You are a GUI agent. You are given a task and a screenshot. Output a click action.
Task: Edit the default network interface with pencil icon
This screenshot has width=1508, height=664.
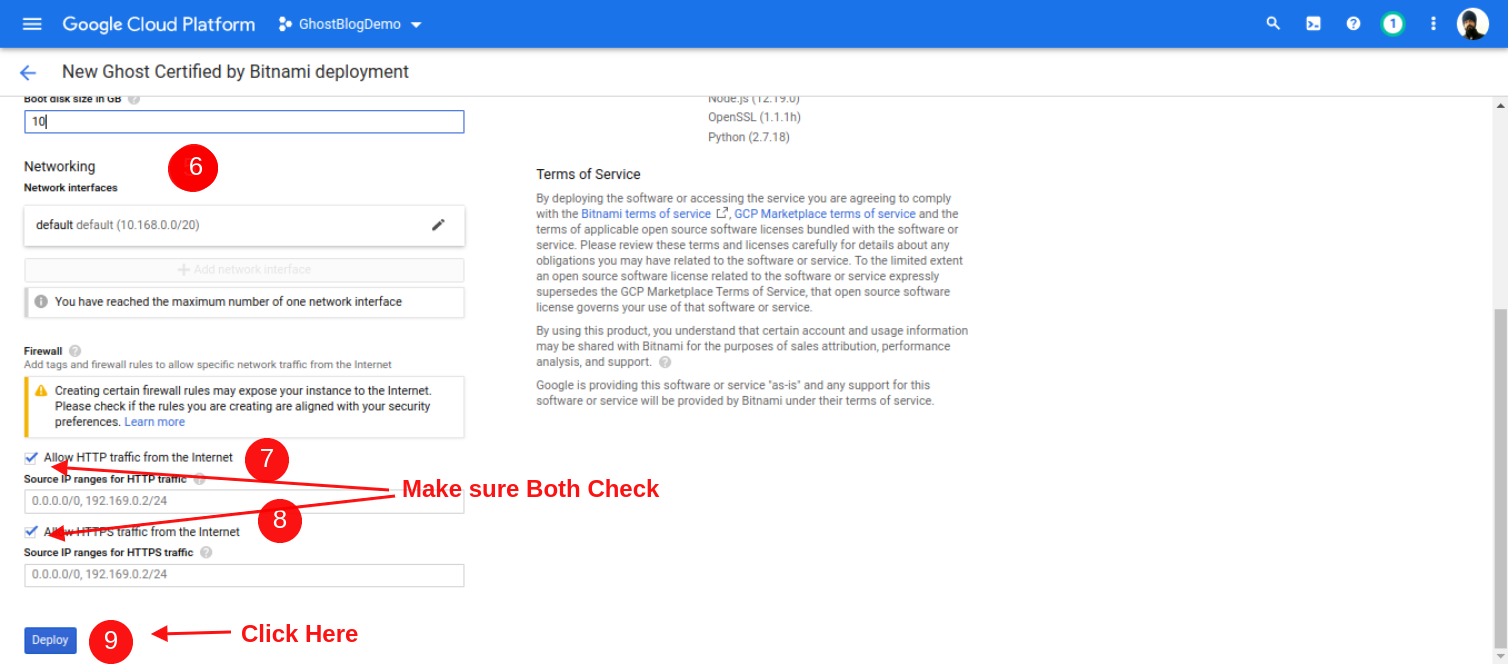[x=438, y=225]
